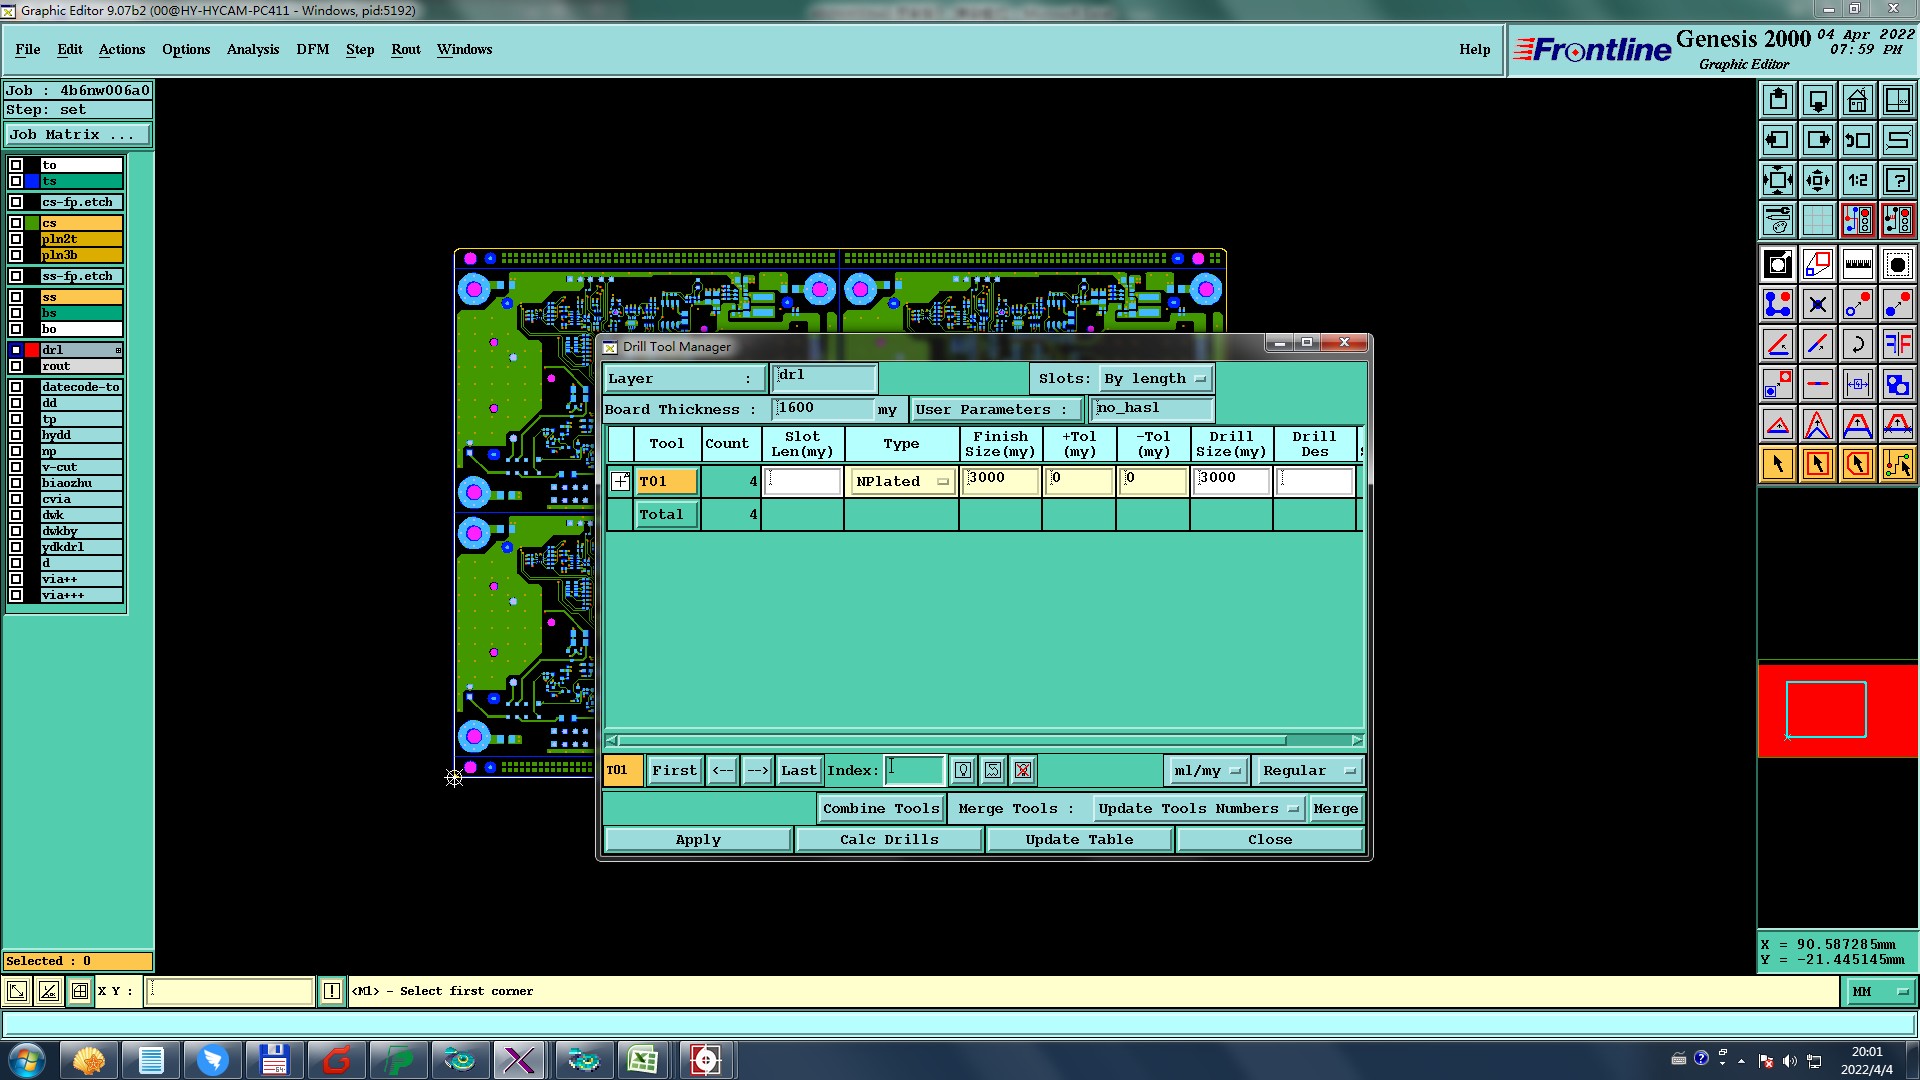Toggle visibility checkbox for rout layer
This screenshot has width=1920, height=1080.
[x=16, y=366]
